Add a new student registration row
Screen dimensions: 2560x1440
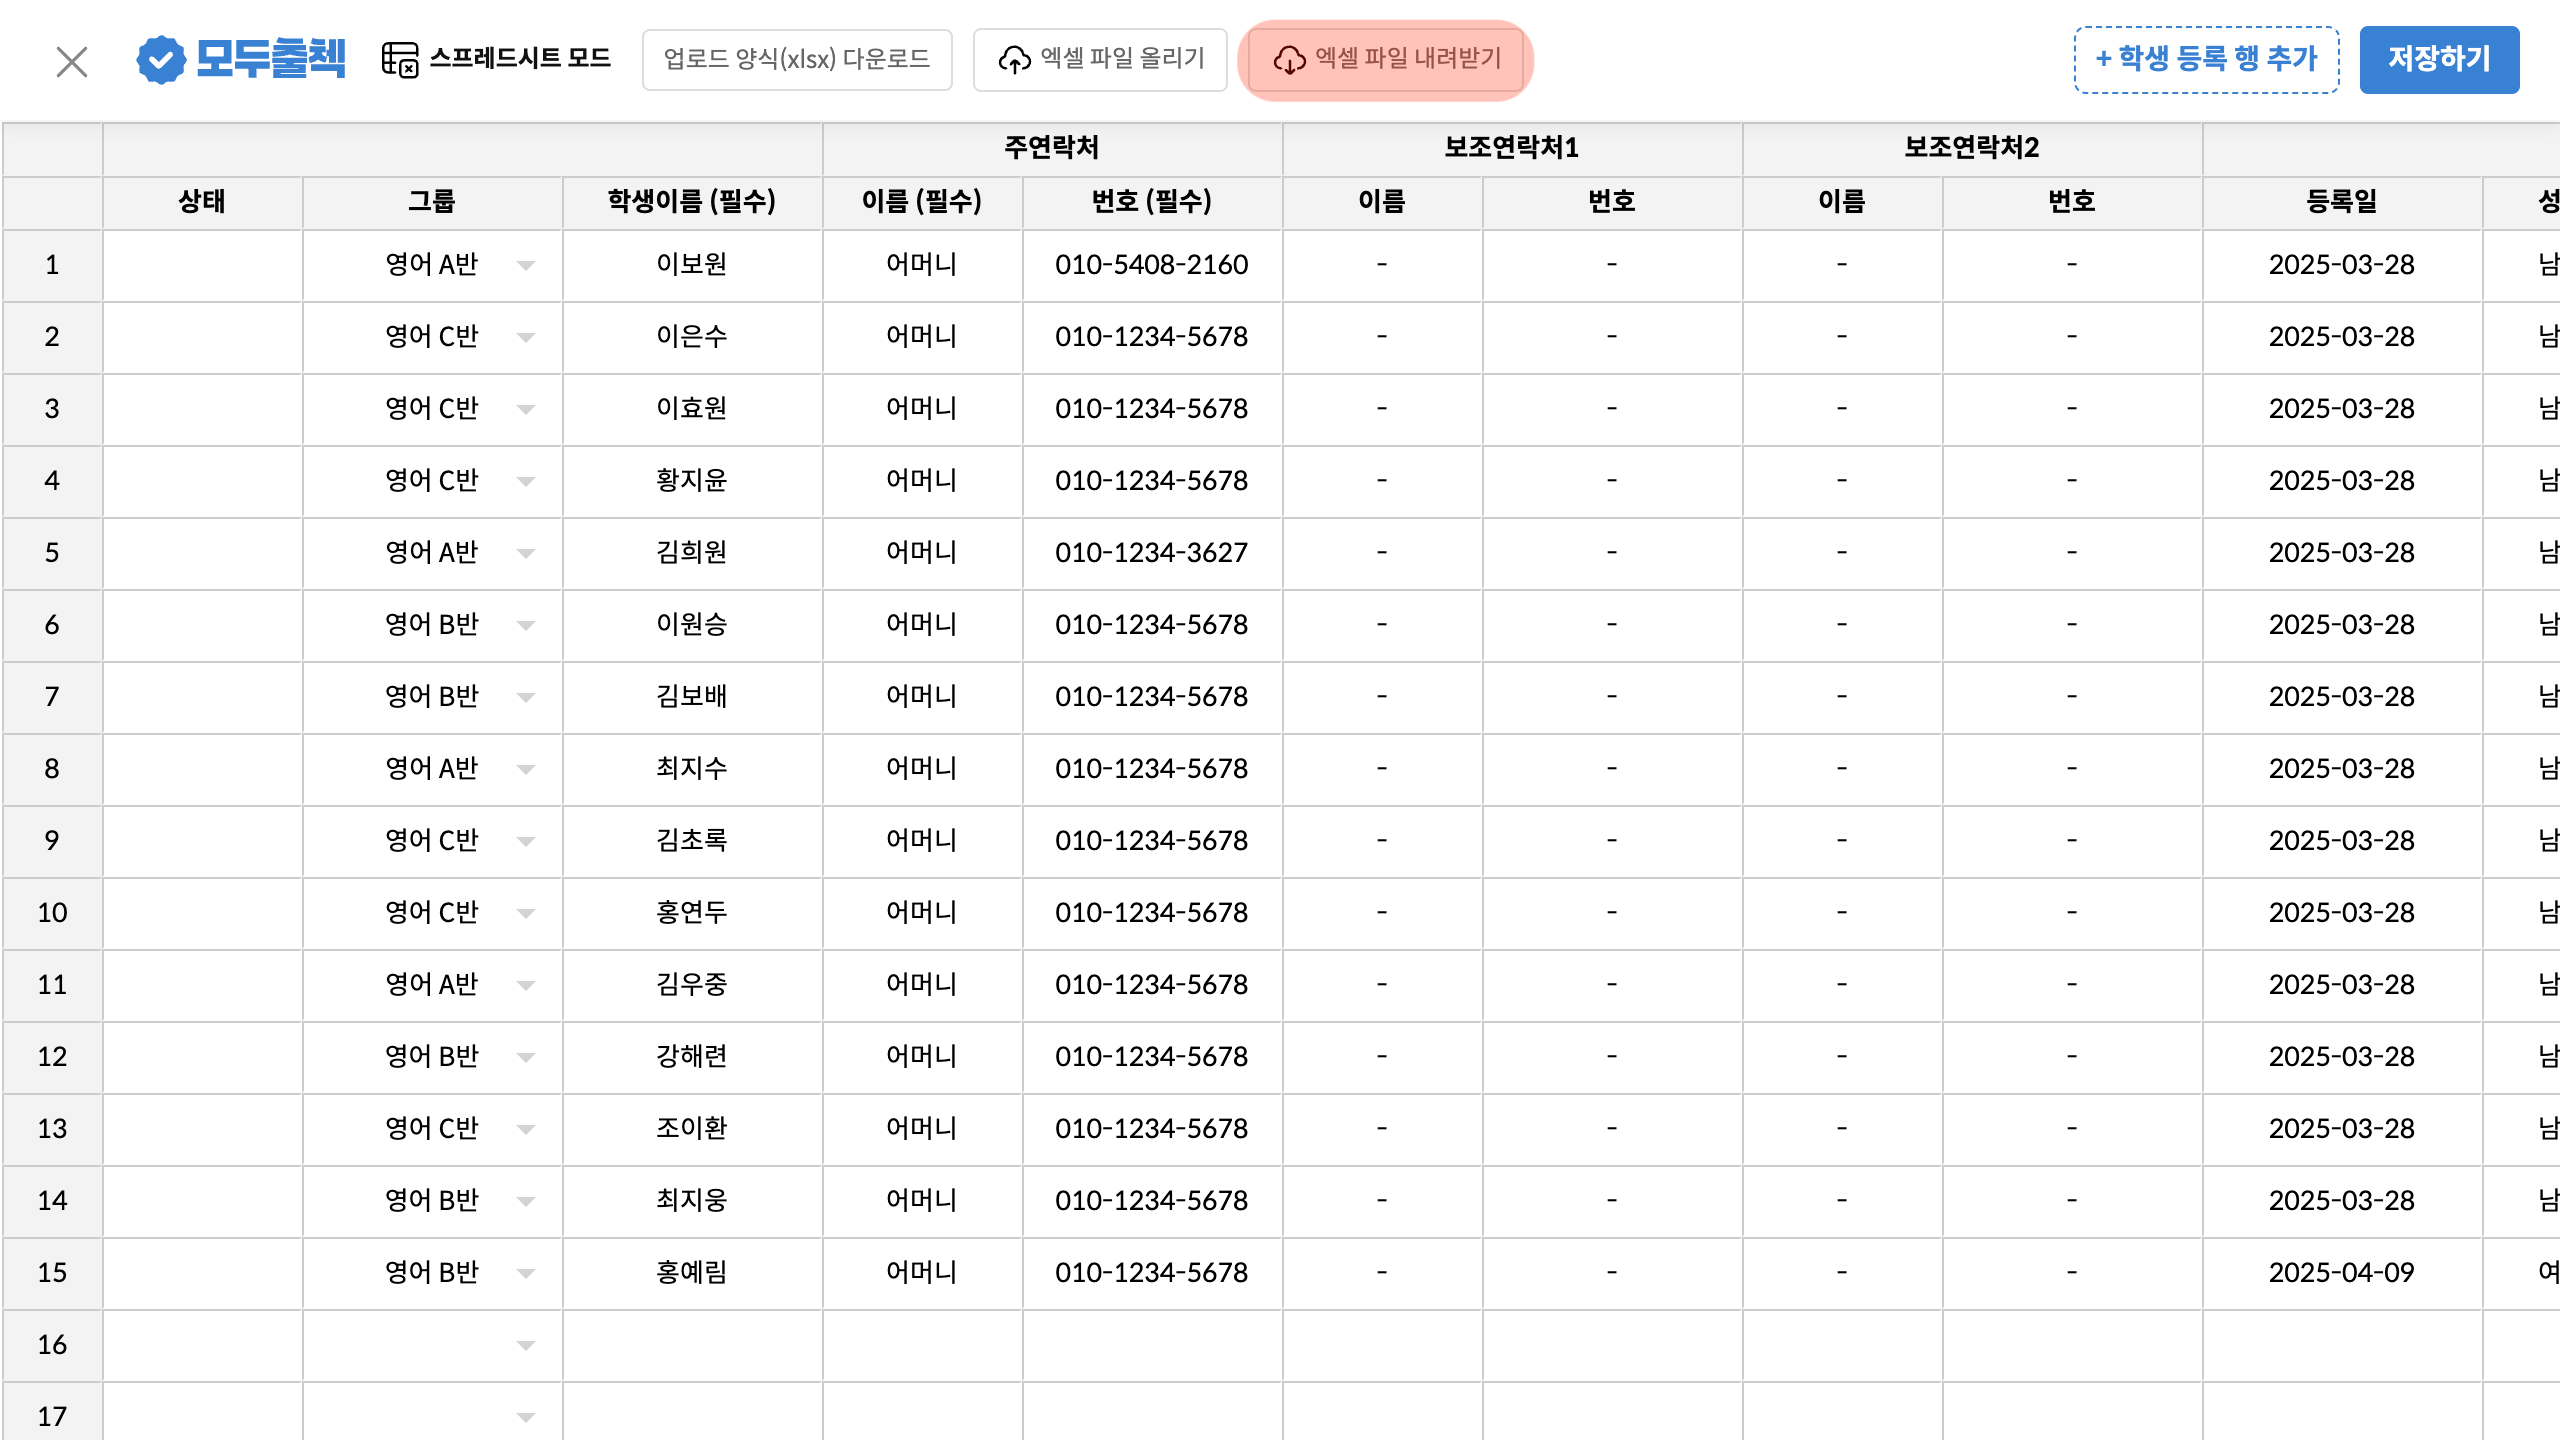tap(2206, 60)
